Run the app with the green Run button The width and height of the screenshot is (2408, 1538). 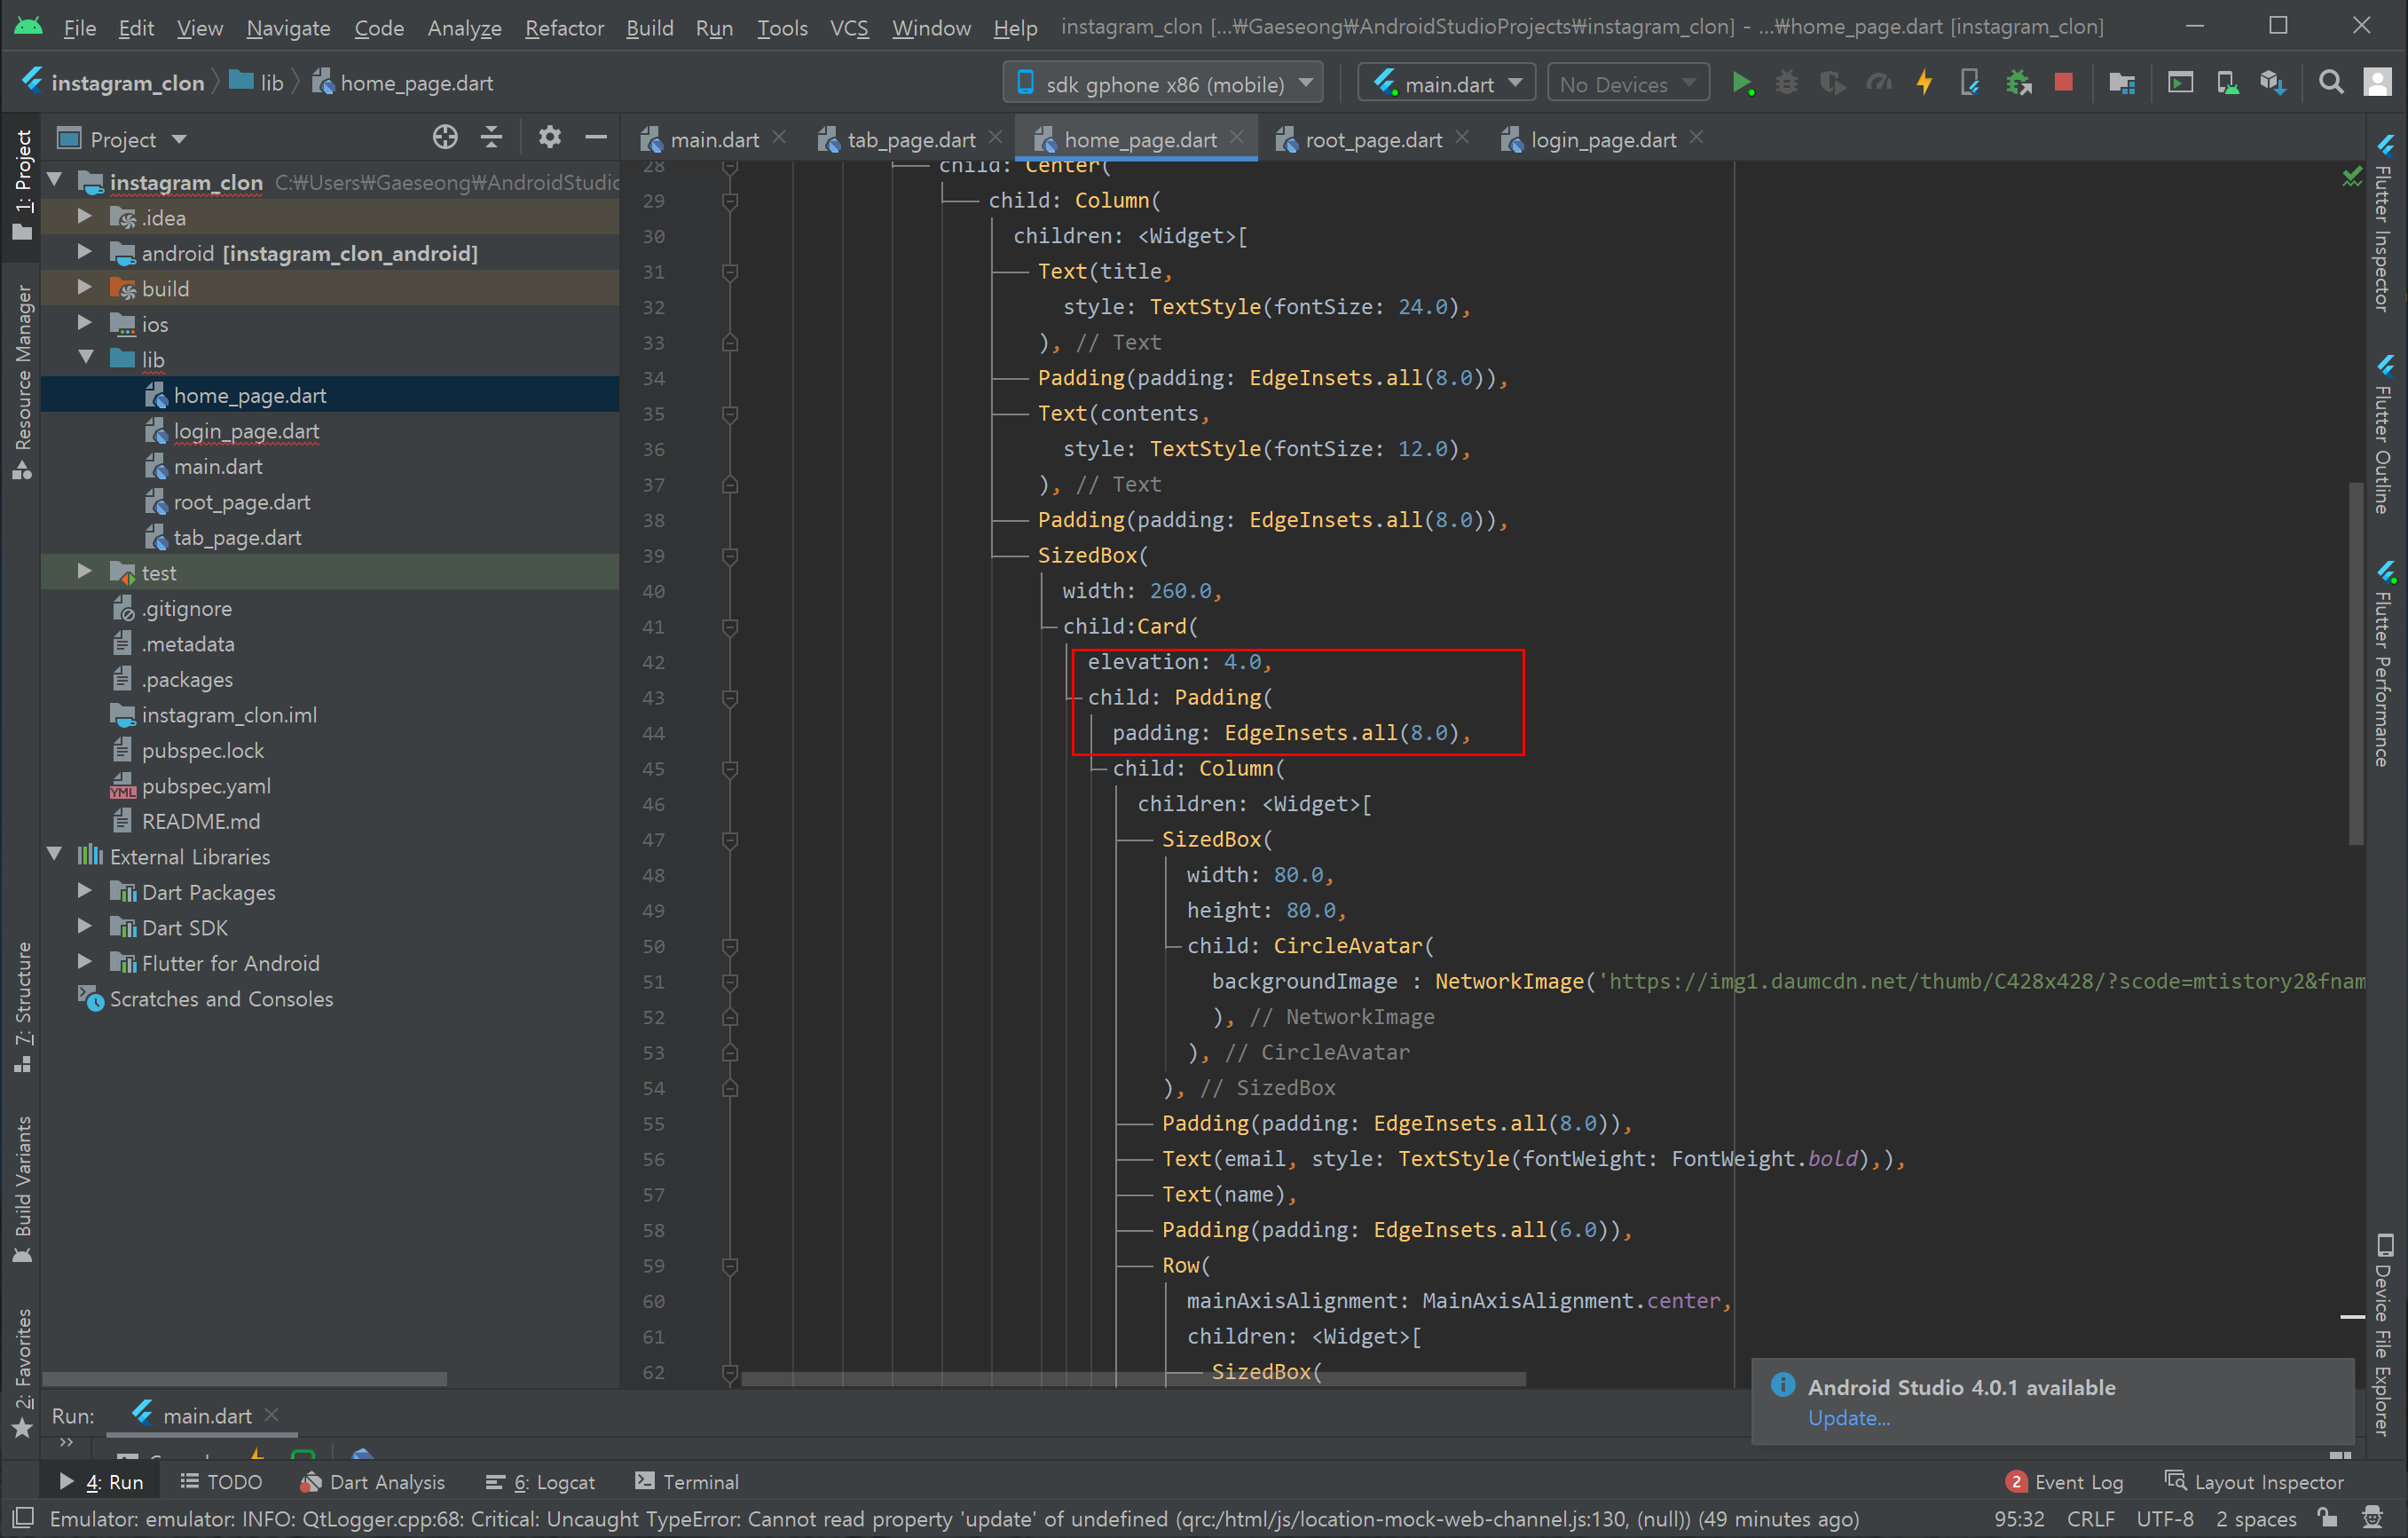[1742, 83]
